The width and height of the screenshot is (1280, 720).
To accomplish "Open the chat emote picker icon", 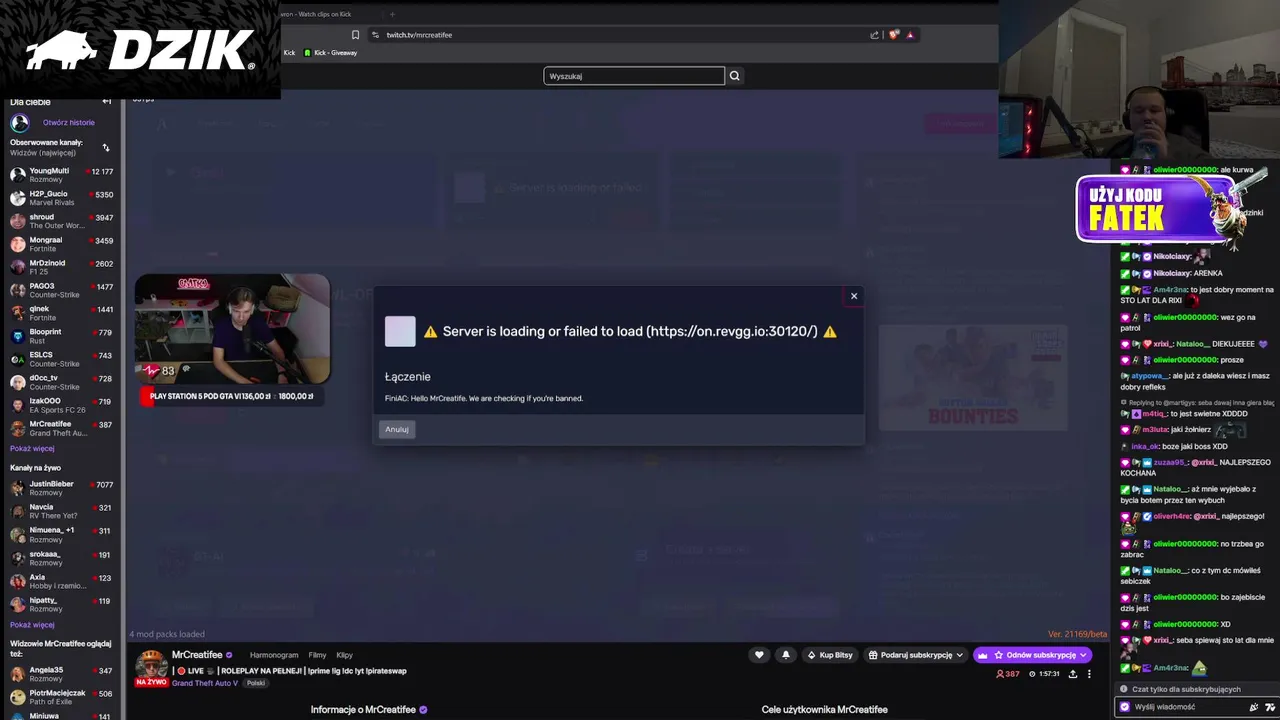I will (x=1254, y=707).
